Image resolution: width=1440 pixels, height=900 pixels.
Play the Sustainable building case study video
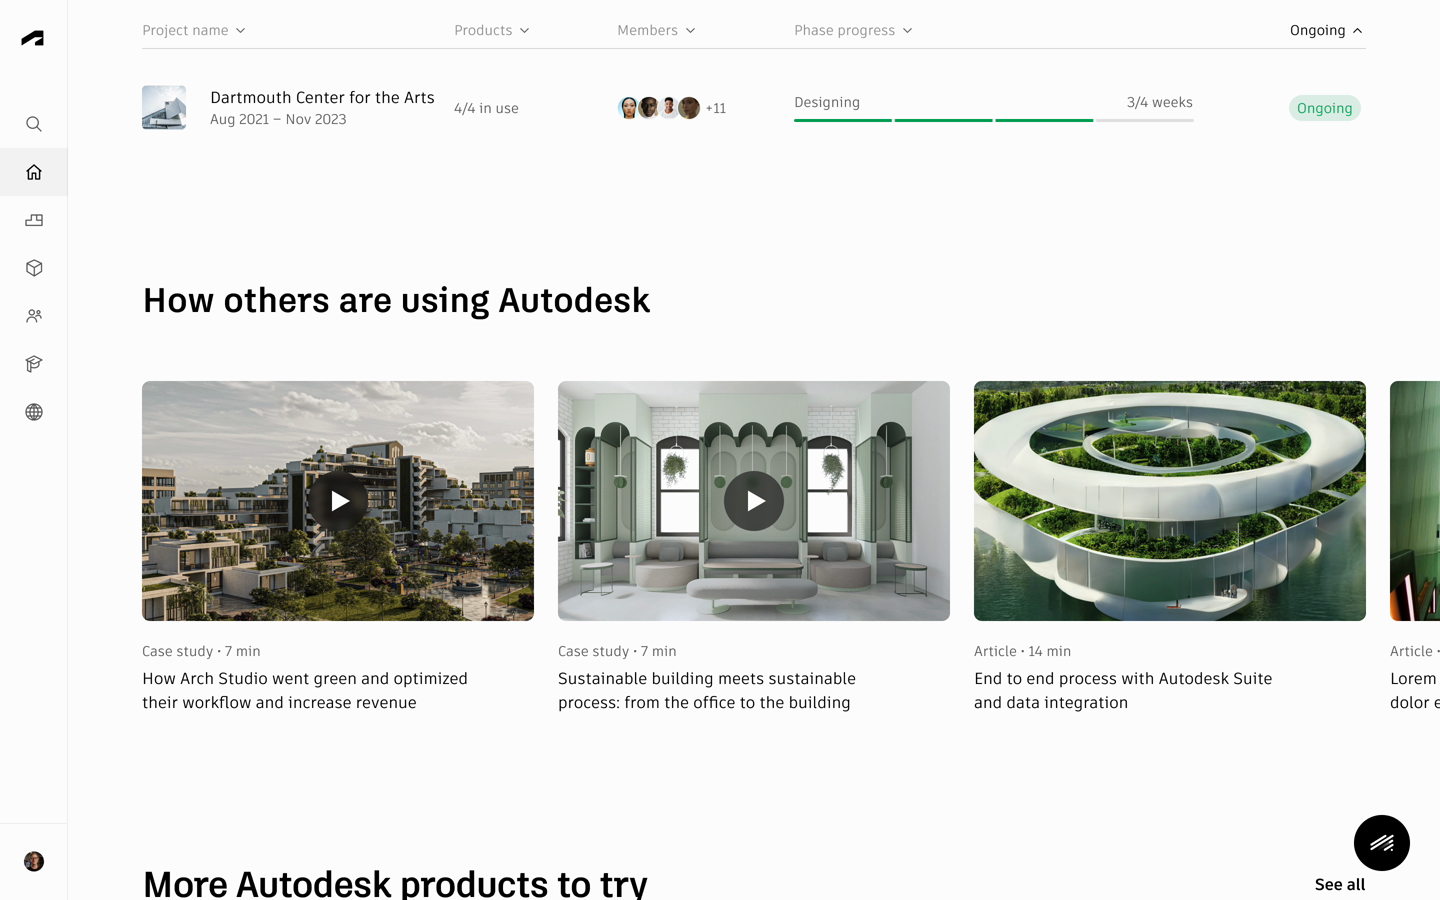[x=754, y=501]
